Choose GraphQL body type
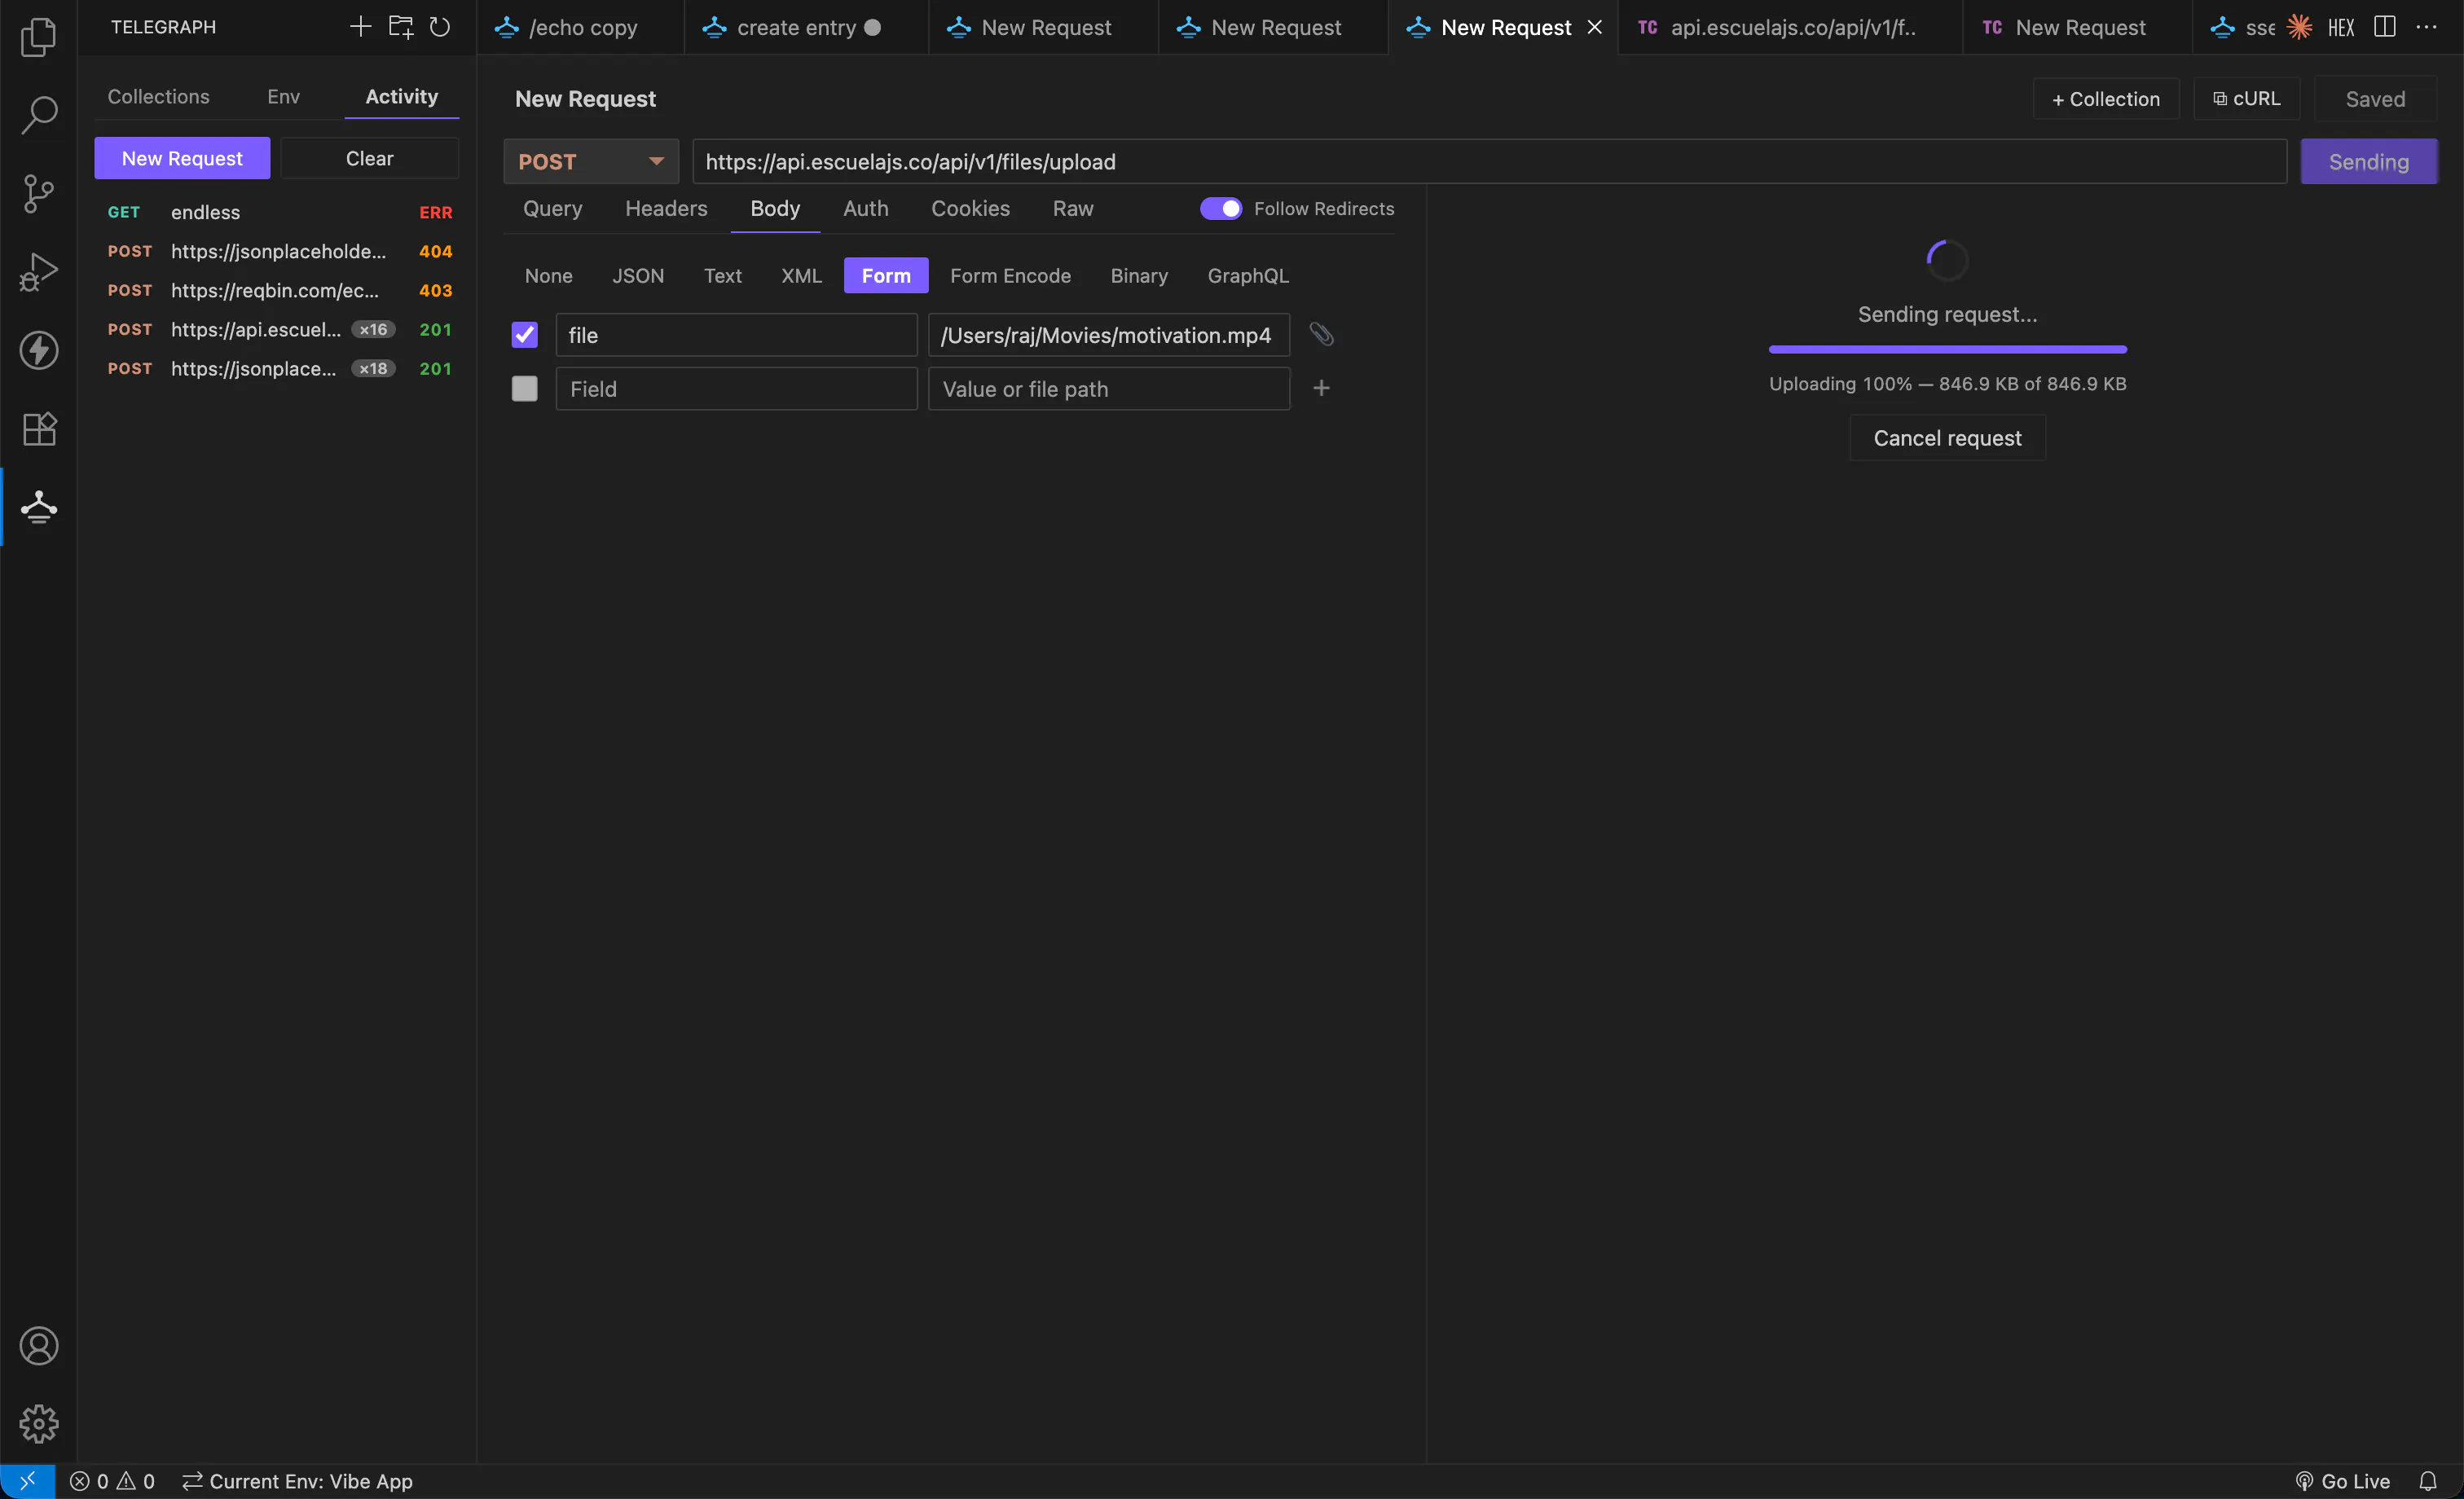 click(1248, 275)
